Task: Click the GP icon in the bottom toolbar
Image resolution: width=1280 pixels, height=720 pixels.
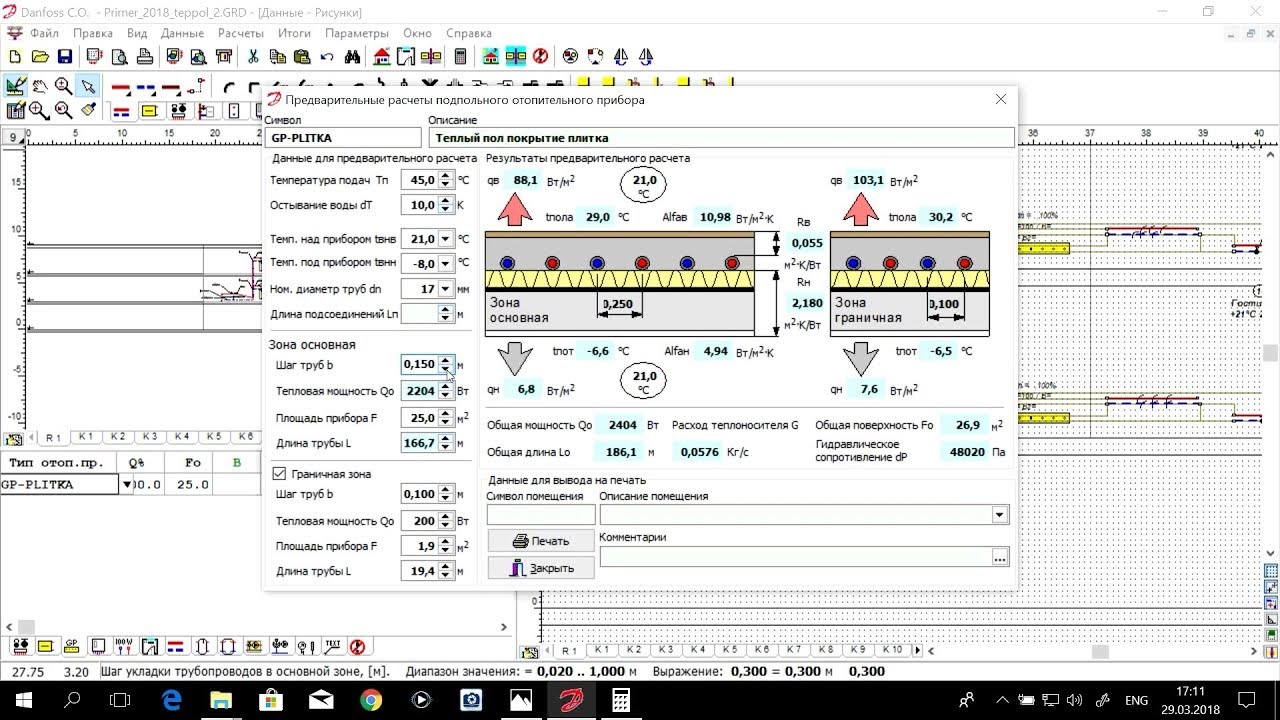Action: (x=72, y=646)
